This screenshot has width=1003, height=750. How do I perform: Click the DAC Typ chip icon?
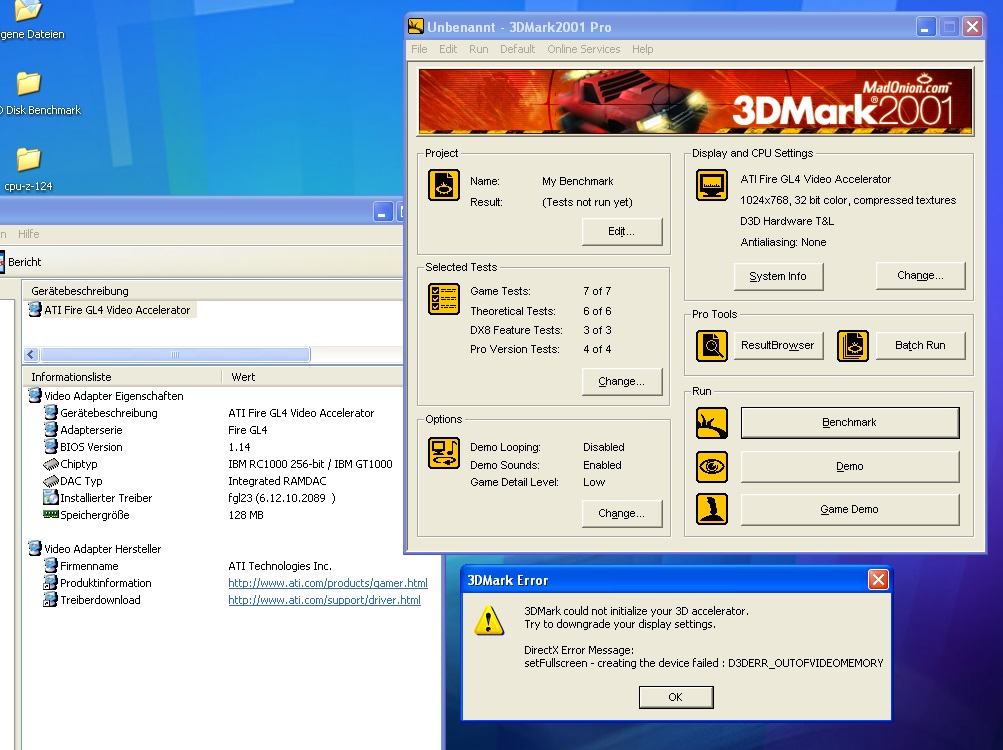click(51, 481)
